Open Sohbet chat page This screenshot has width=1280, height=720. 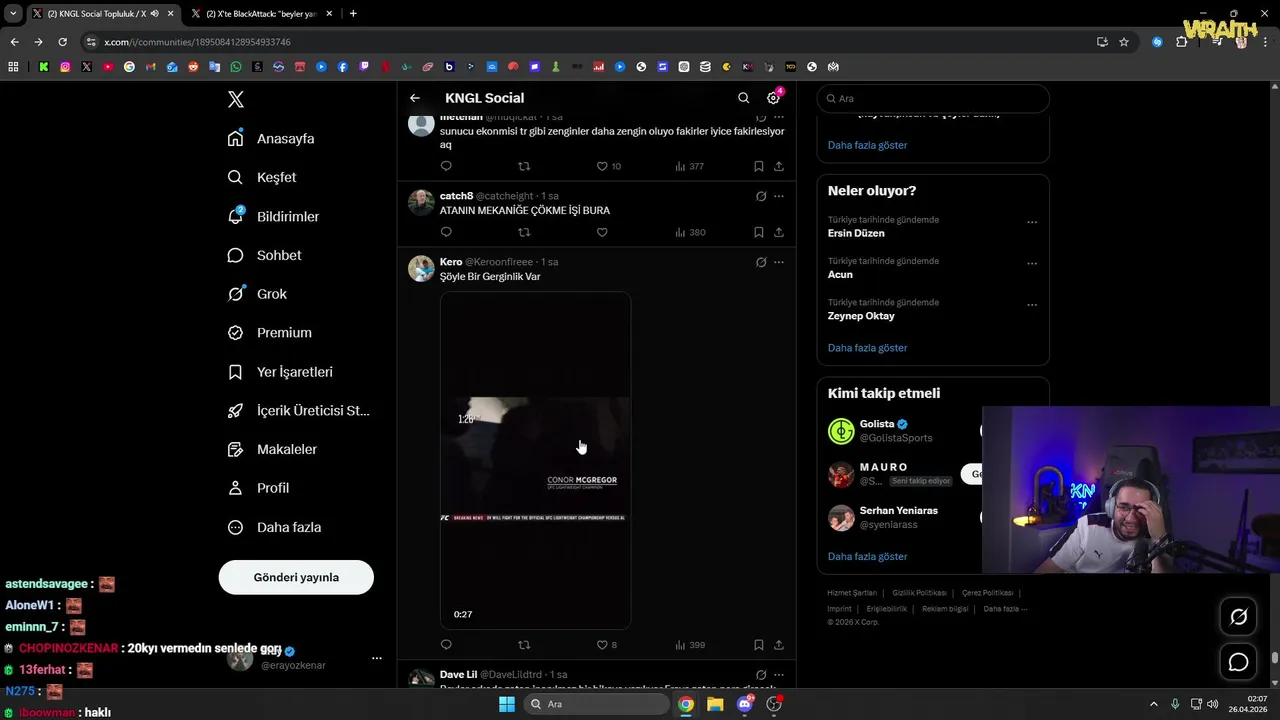pyautogui.click(x=264, y=255)
